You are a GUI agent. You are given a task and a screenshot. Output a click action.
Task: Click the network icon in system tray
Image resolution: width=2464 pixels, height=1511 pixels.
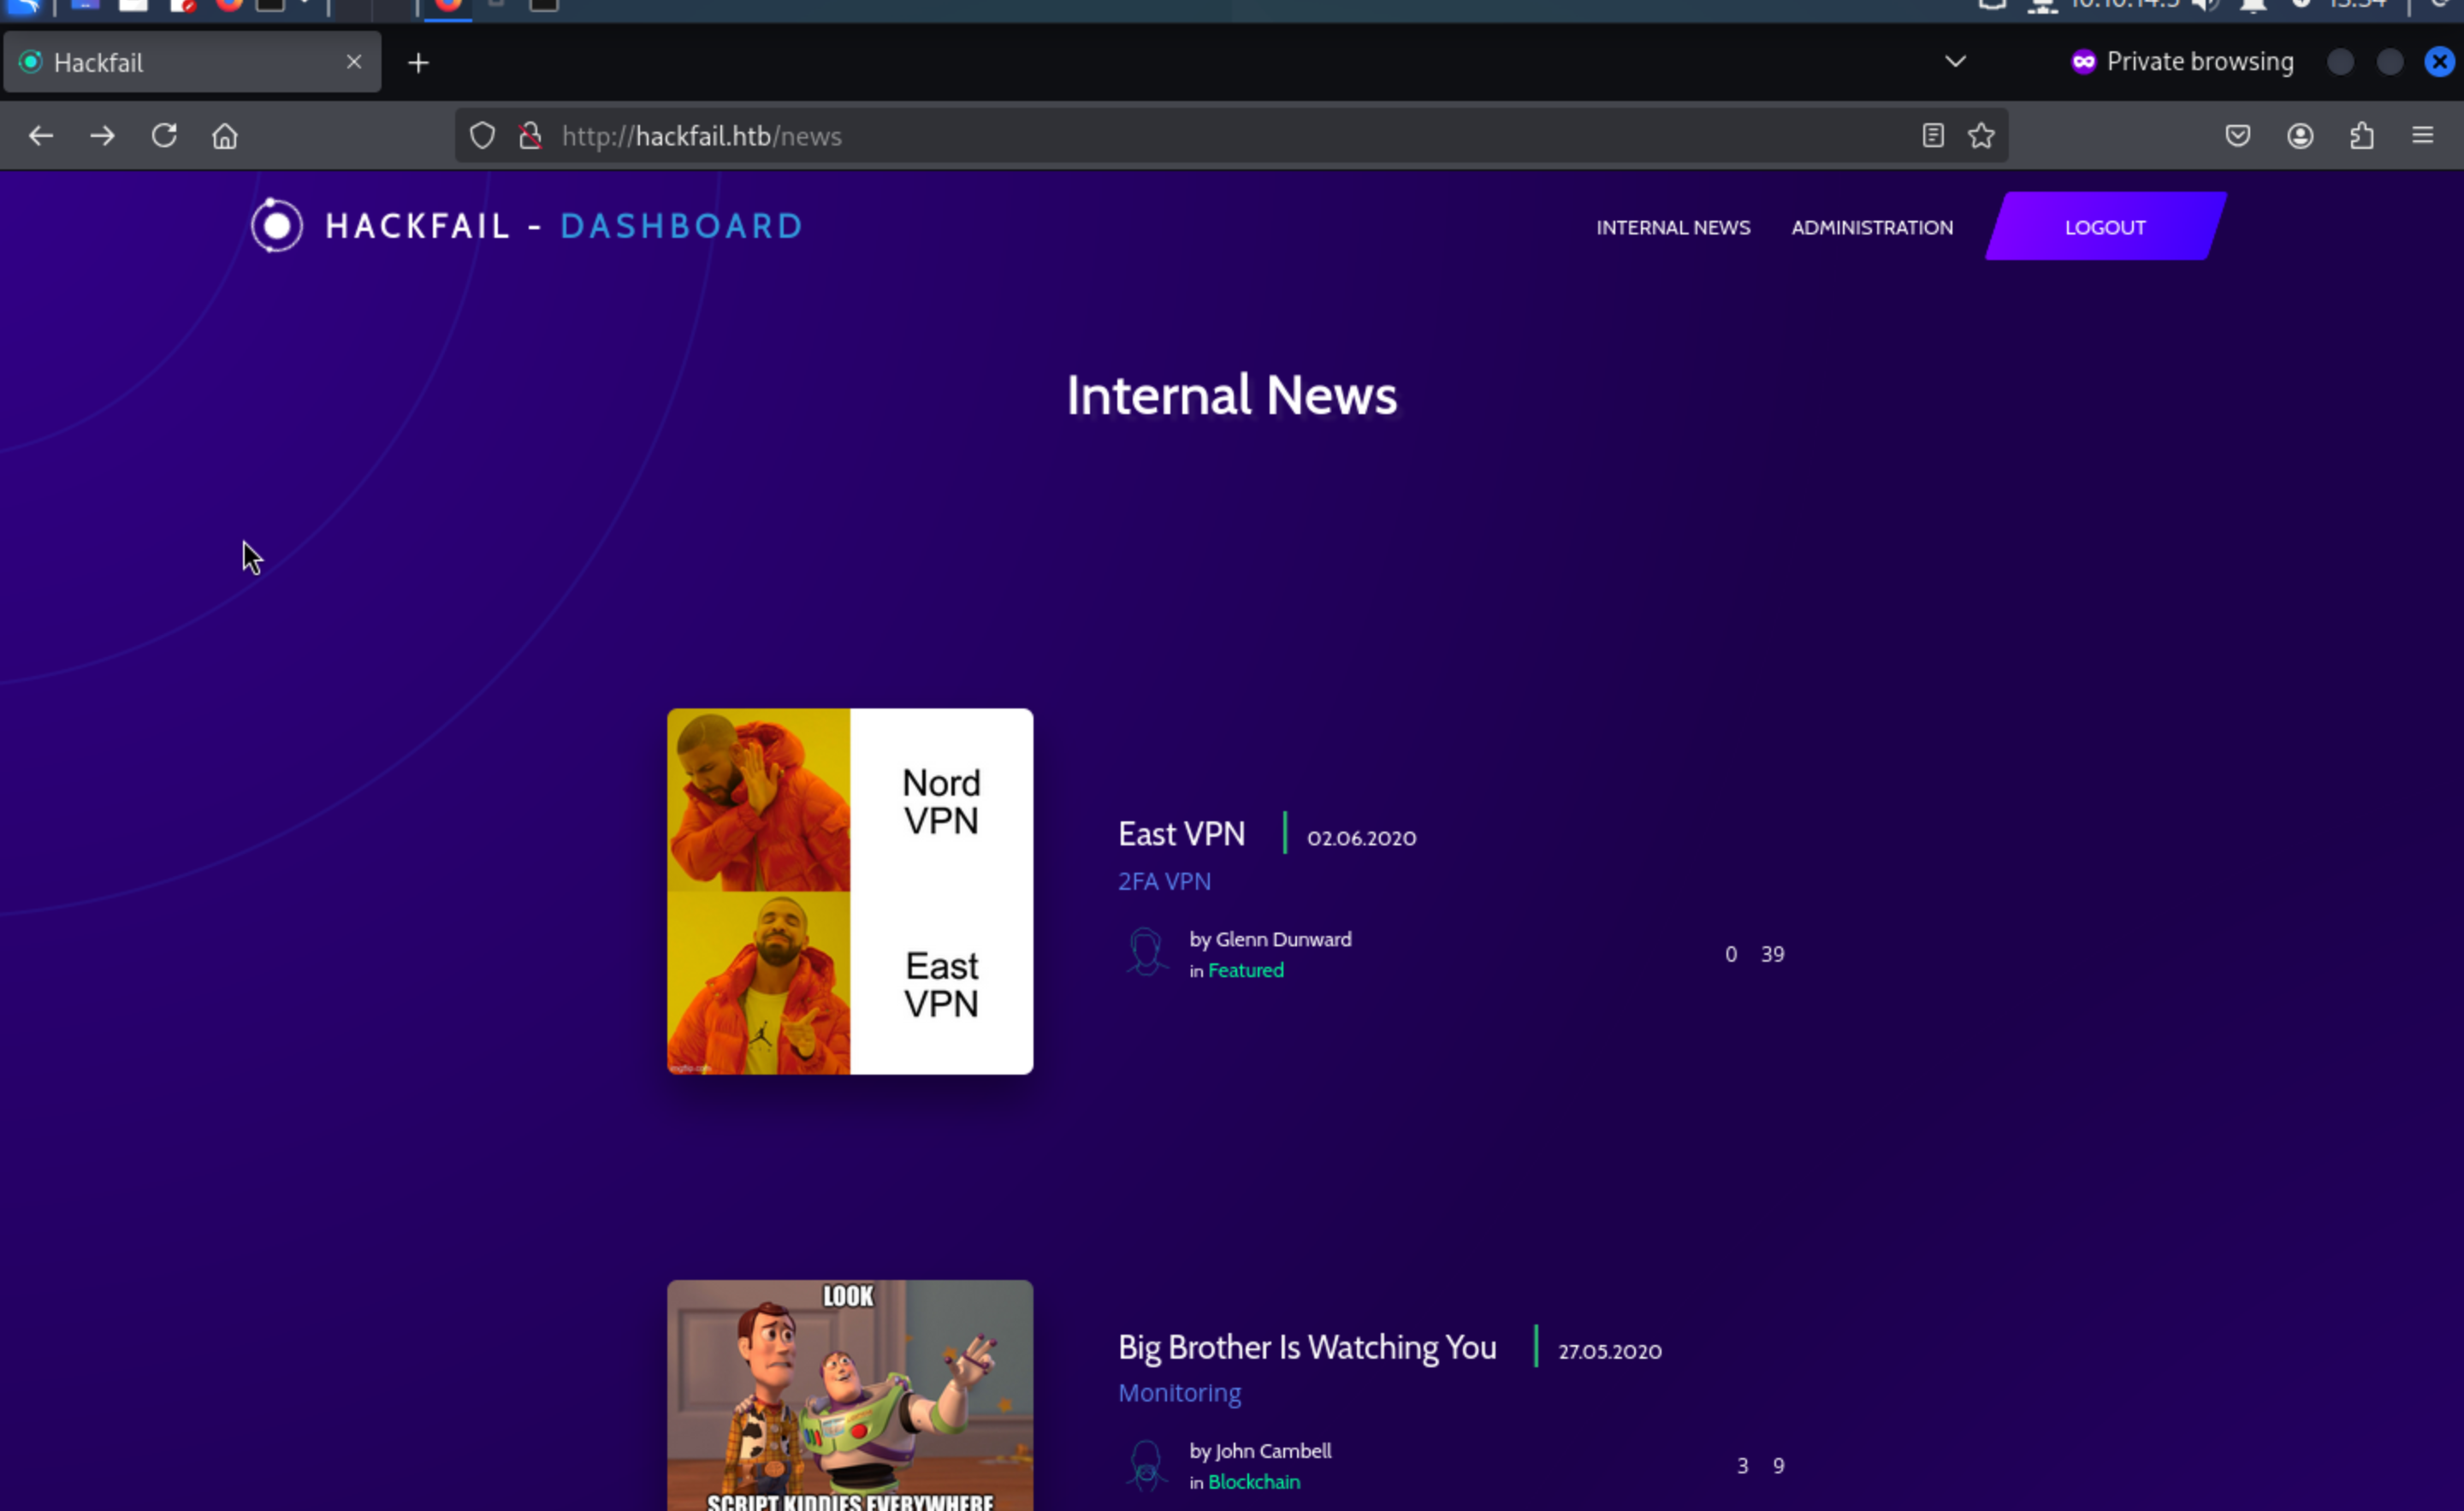pyautogui.click(x=2042, y=5)
